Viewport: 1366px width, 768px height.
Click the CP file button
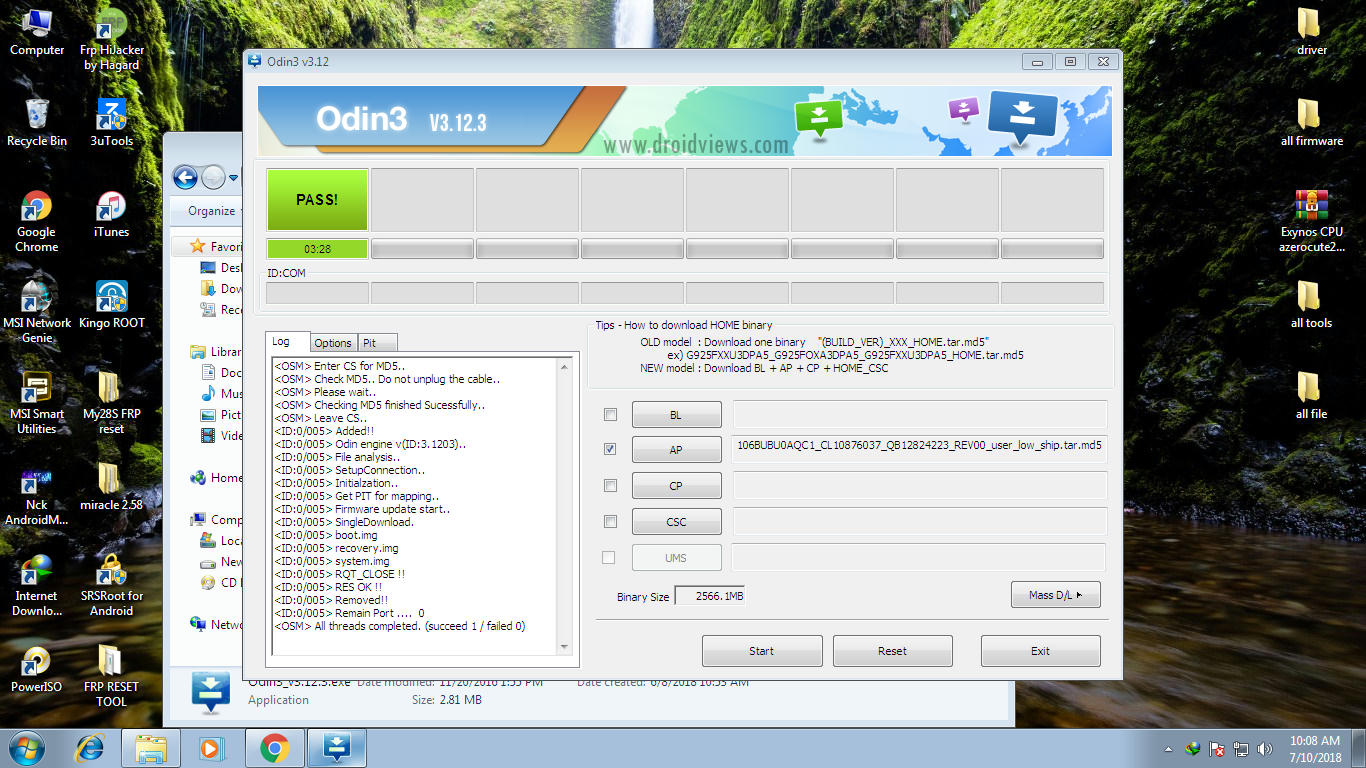(x=676, y=486)
